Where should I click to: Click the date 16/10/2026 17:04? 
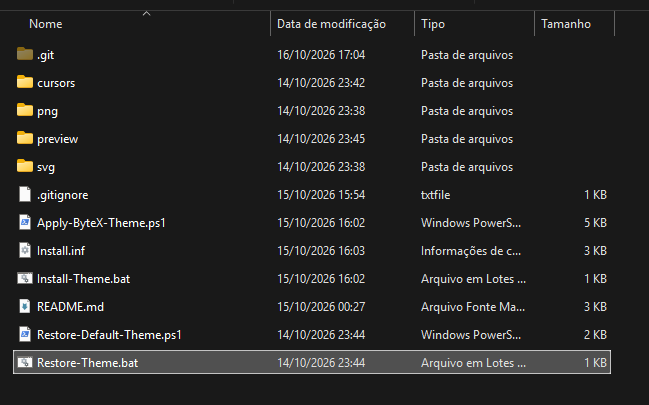click(x=321, y=55)
